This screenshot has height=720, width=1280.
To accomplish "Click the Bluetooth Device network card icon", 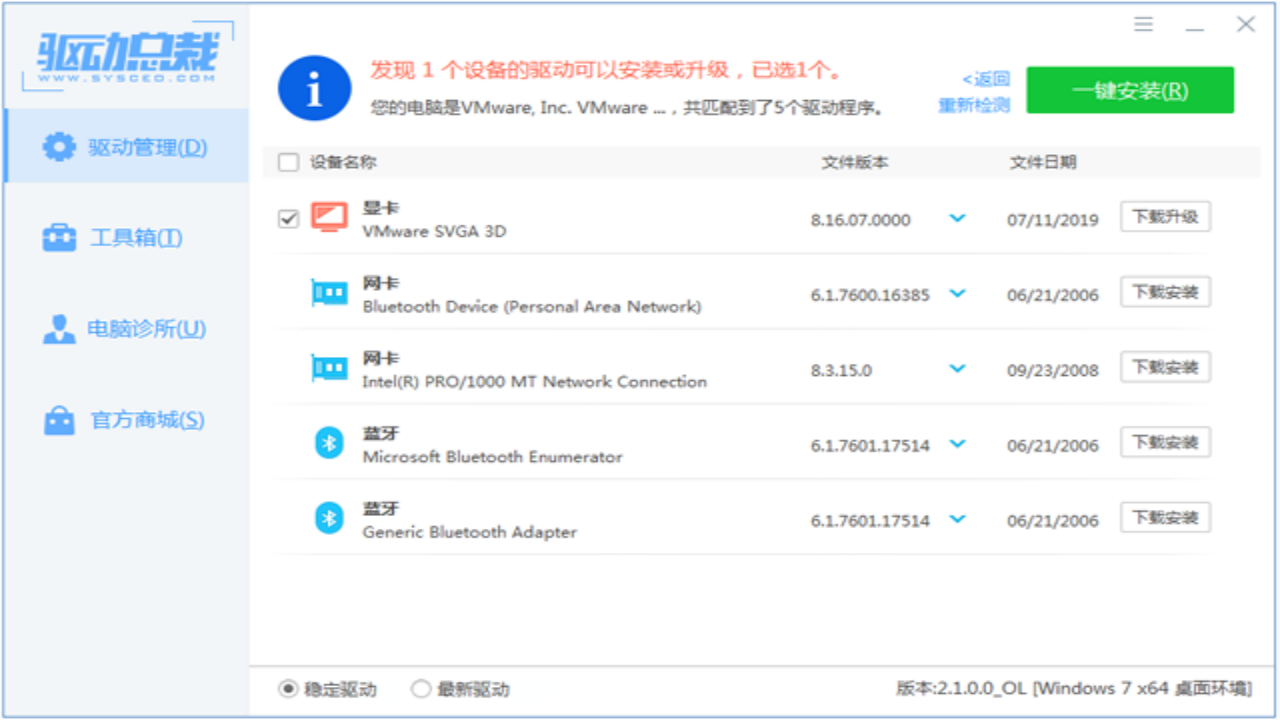I will click(x=329, y=291).
